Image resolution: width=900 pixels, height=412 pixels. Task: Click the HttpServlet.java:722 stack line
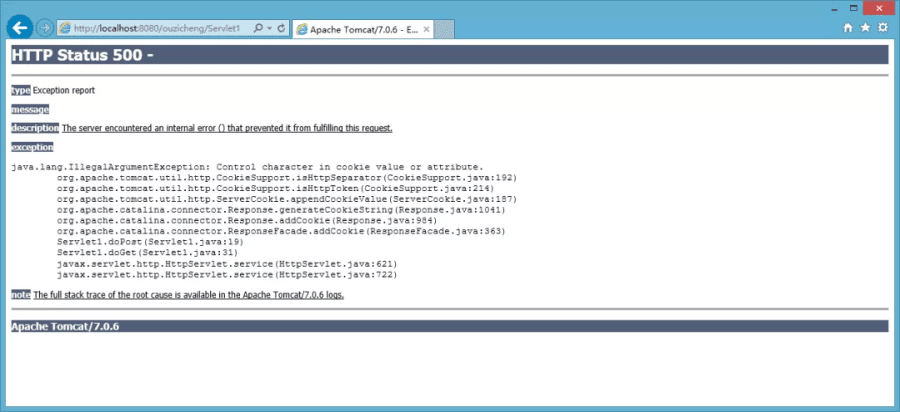tap(227, 275)
